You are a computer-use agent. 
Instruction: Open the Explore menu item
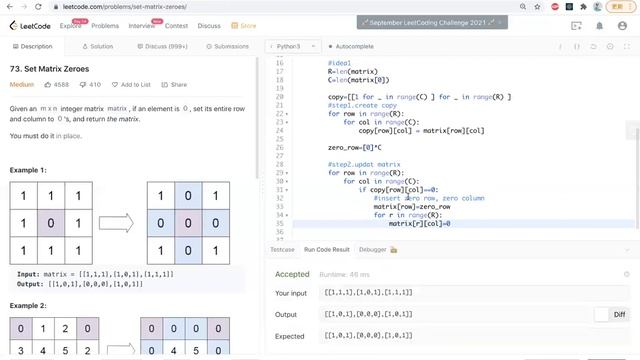70,26
